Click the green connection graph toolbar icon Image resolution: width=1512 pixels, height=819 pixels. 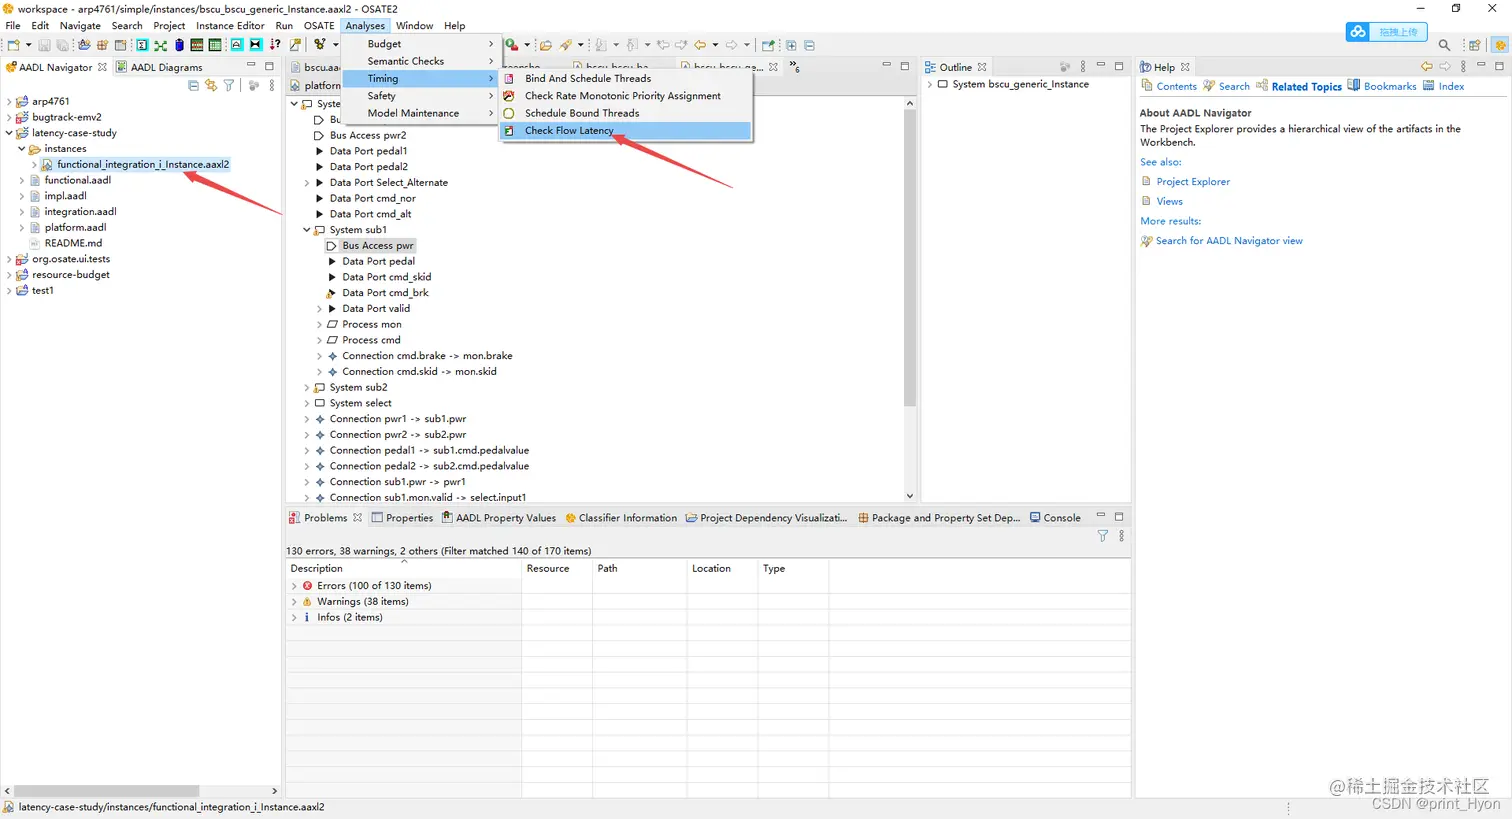point(160,45)
